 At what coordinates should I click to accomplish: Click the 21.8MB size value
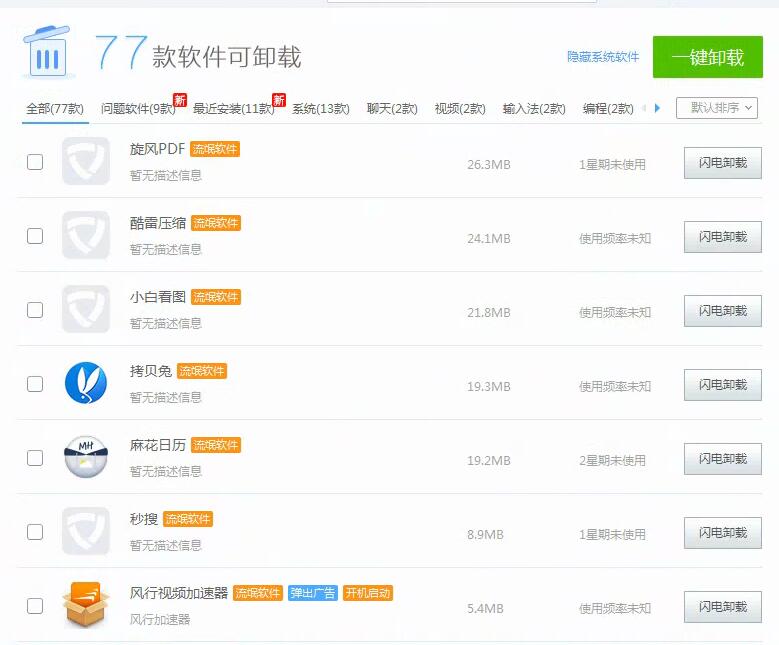click(x=489, y=313)
